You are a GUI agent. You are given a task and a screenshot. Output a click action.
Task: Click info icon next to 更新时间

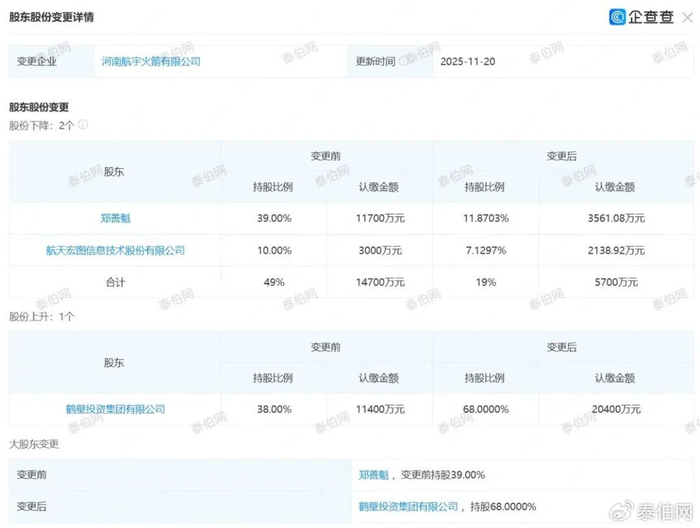click(403, 61)
